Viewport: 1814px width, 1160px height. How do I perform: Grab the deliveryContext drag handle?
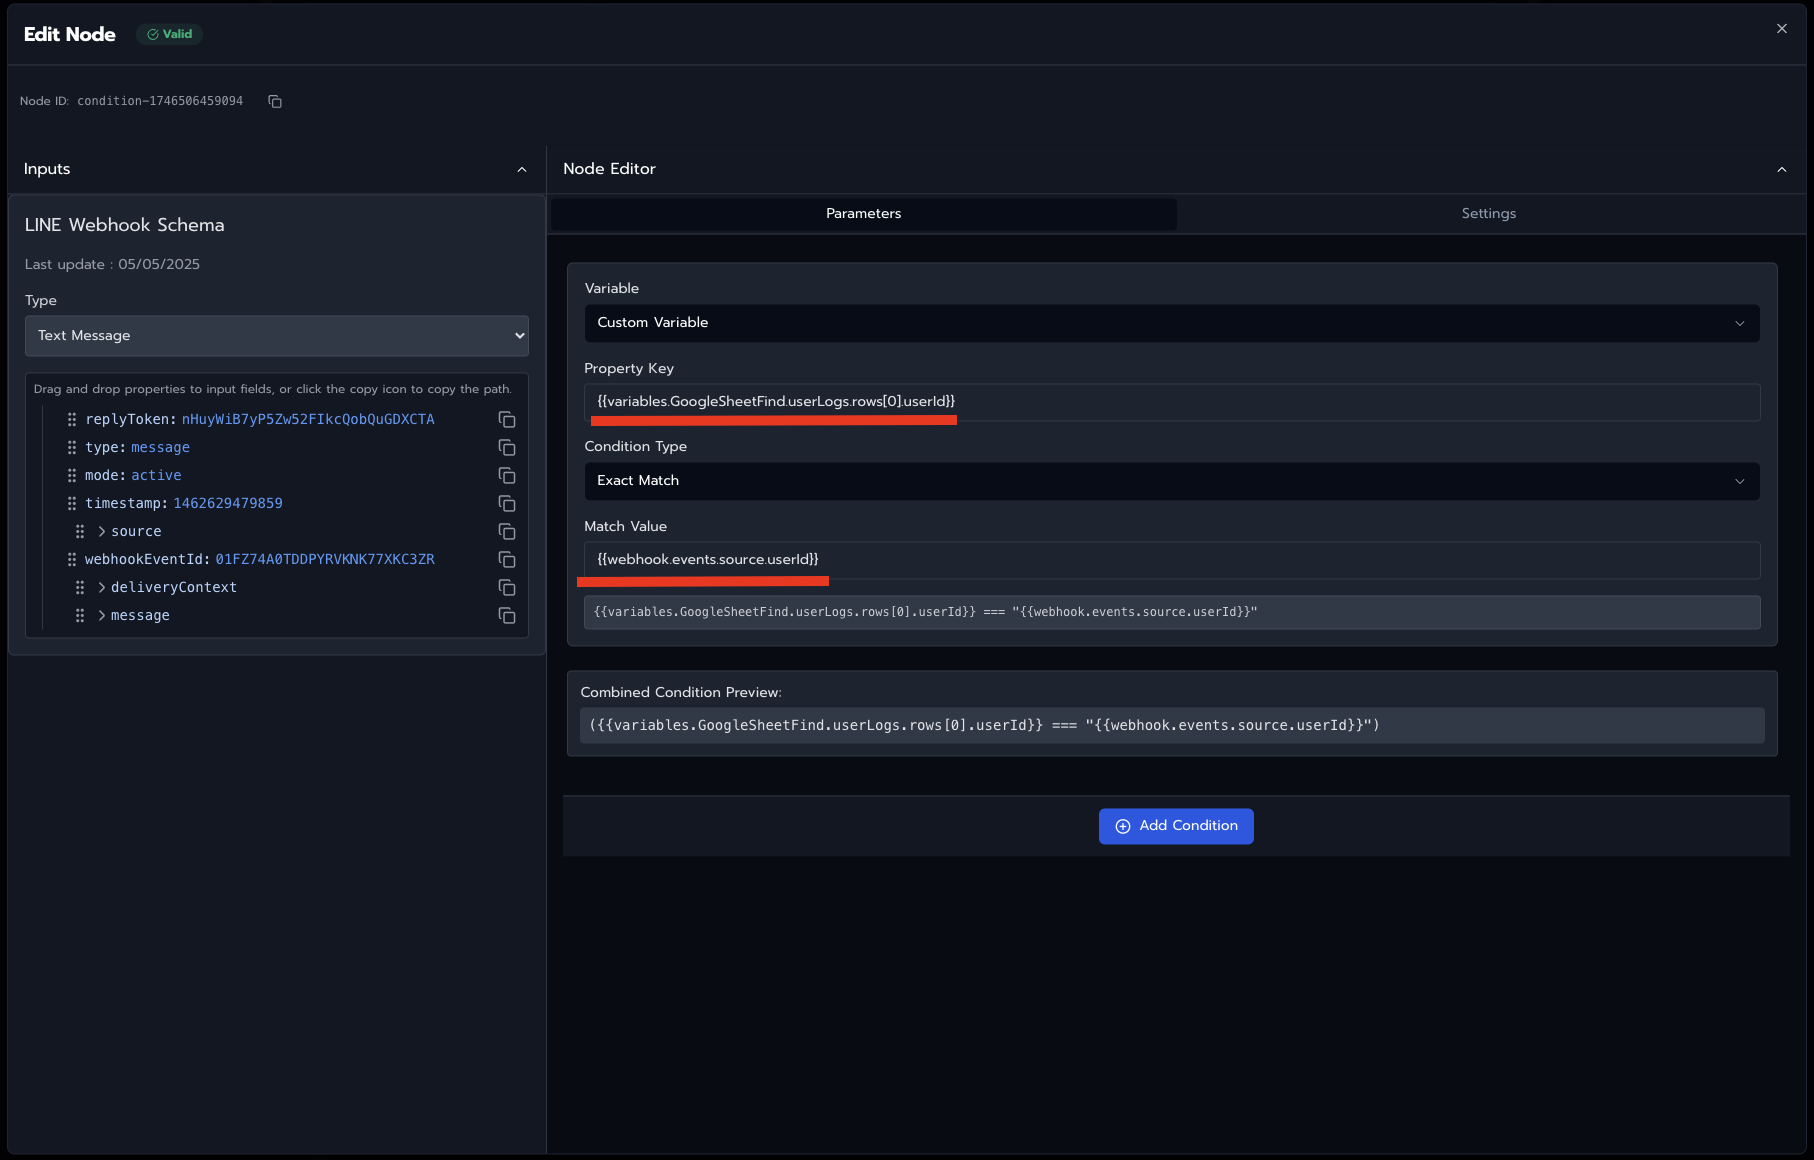point(80,587)
